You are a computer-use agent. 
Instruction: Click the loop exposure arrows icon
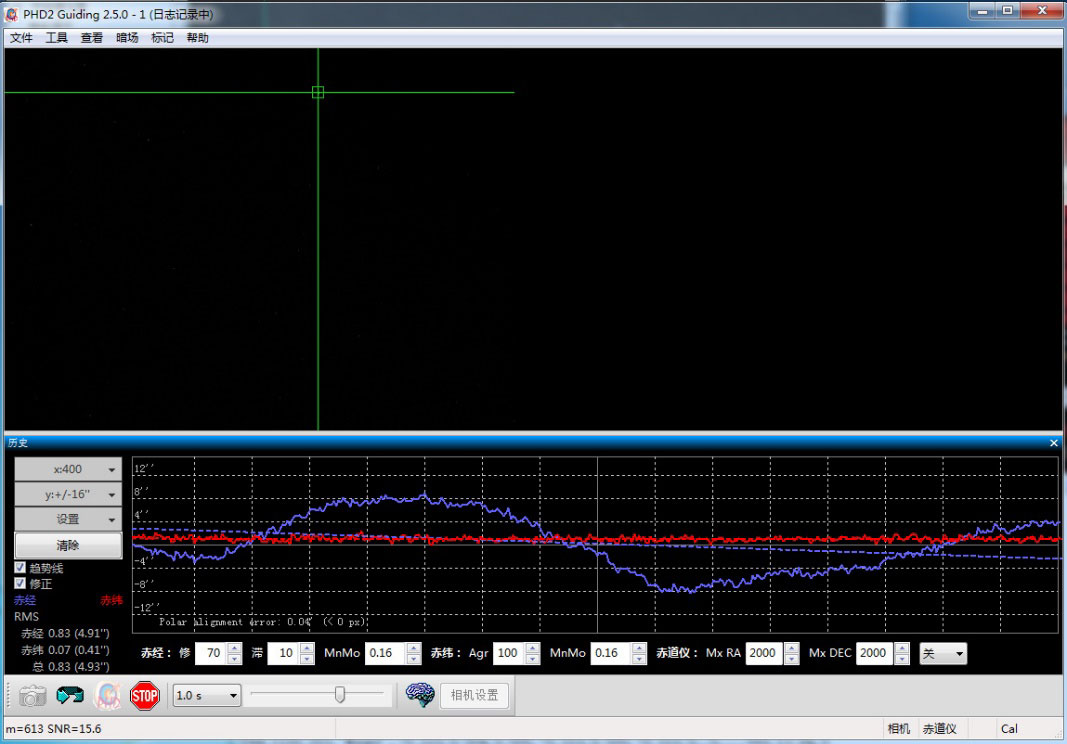pos(70,695)
